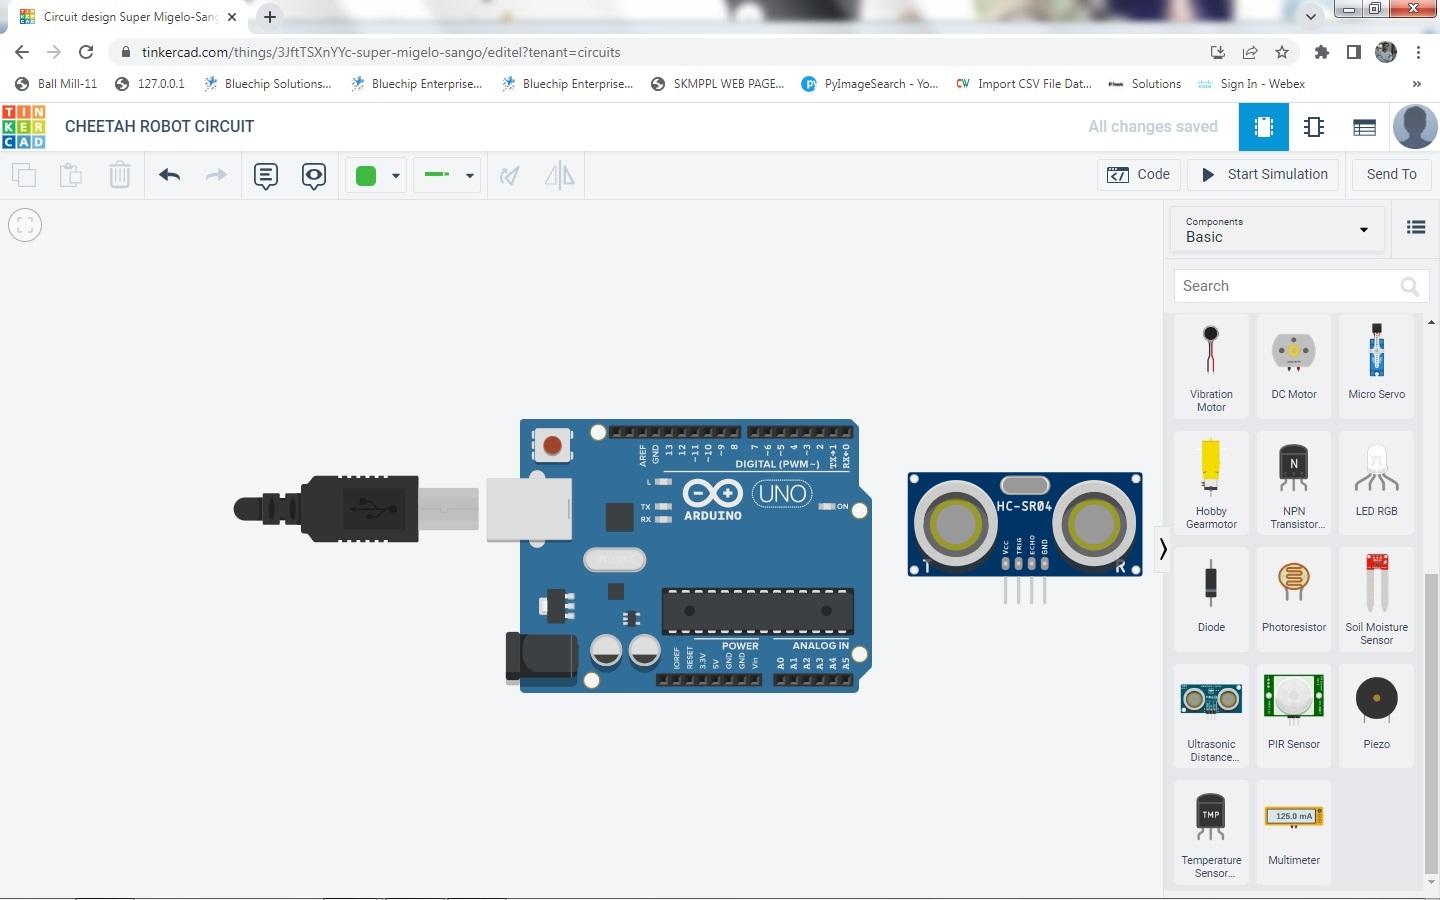Select the Piezo component
The width and height of the screenshot is (1440, 900).
[x=1376, y=716]
